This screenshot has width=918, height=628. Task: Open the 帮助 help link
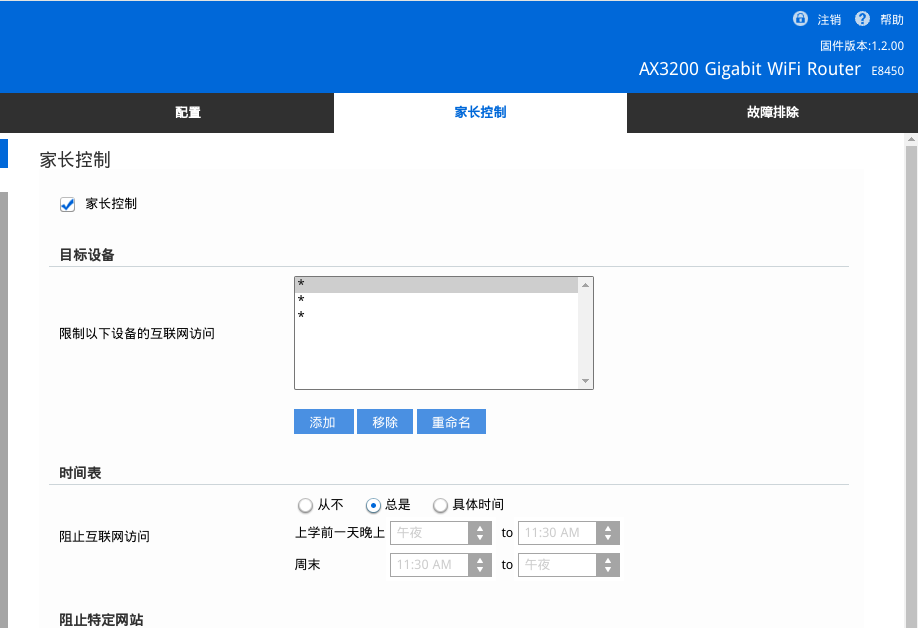pos(892,20)
